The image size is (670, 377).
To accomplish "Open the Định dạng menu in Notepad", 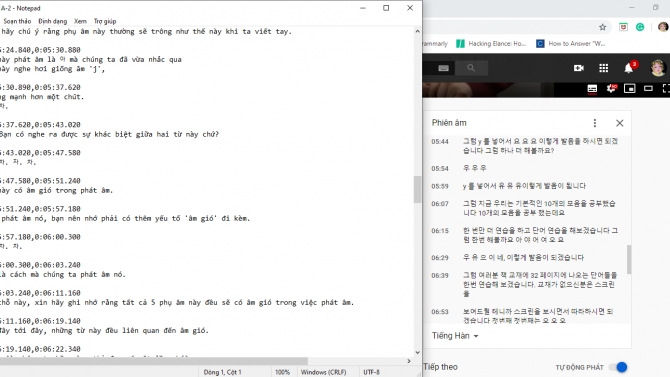I will tap(53, 21).
